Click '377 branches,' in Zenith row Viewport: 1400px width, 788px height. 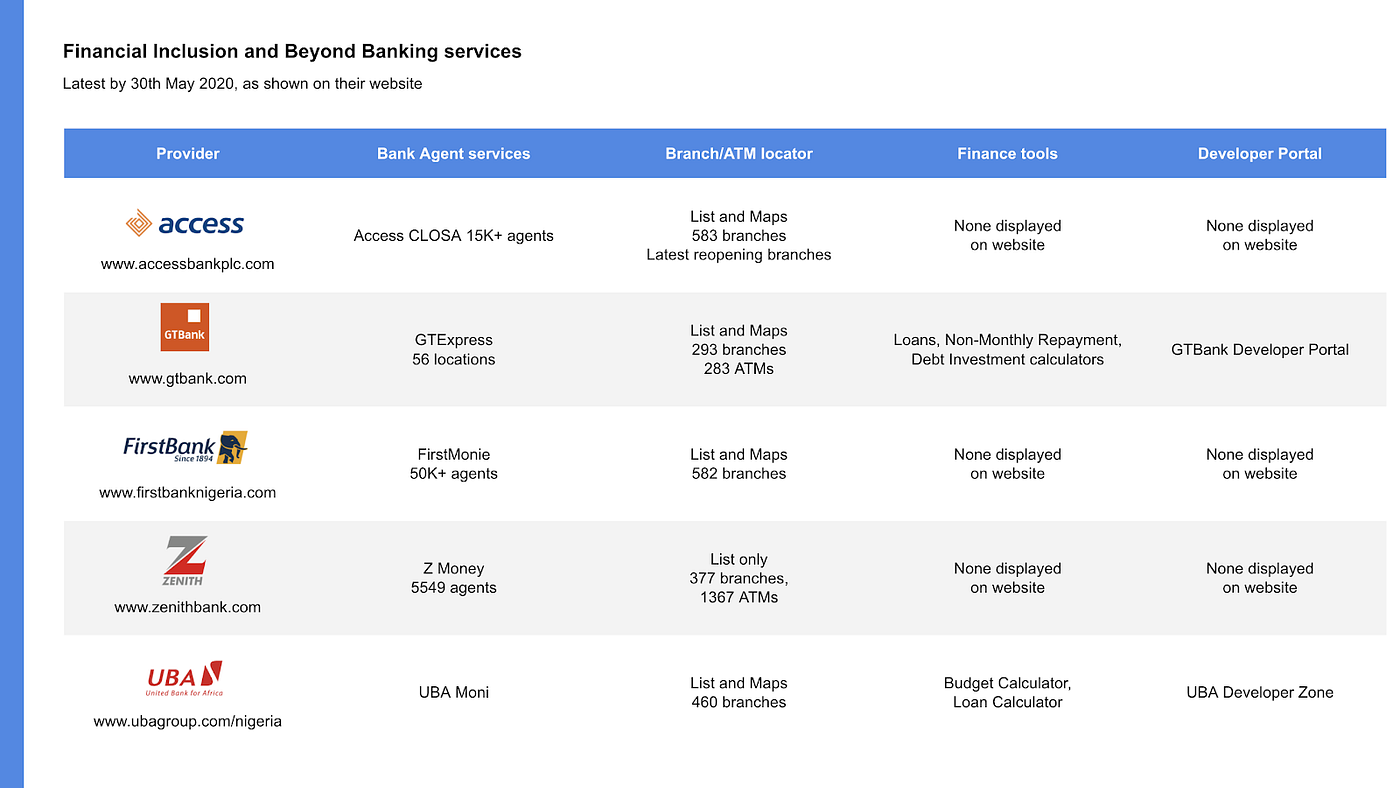point(739,578)
